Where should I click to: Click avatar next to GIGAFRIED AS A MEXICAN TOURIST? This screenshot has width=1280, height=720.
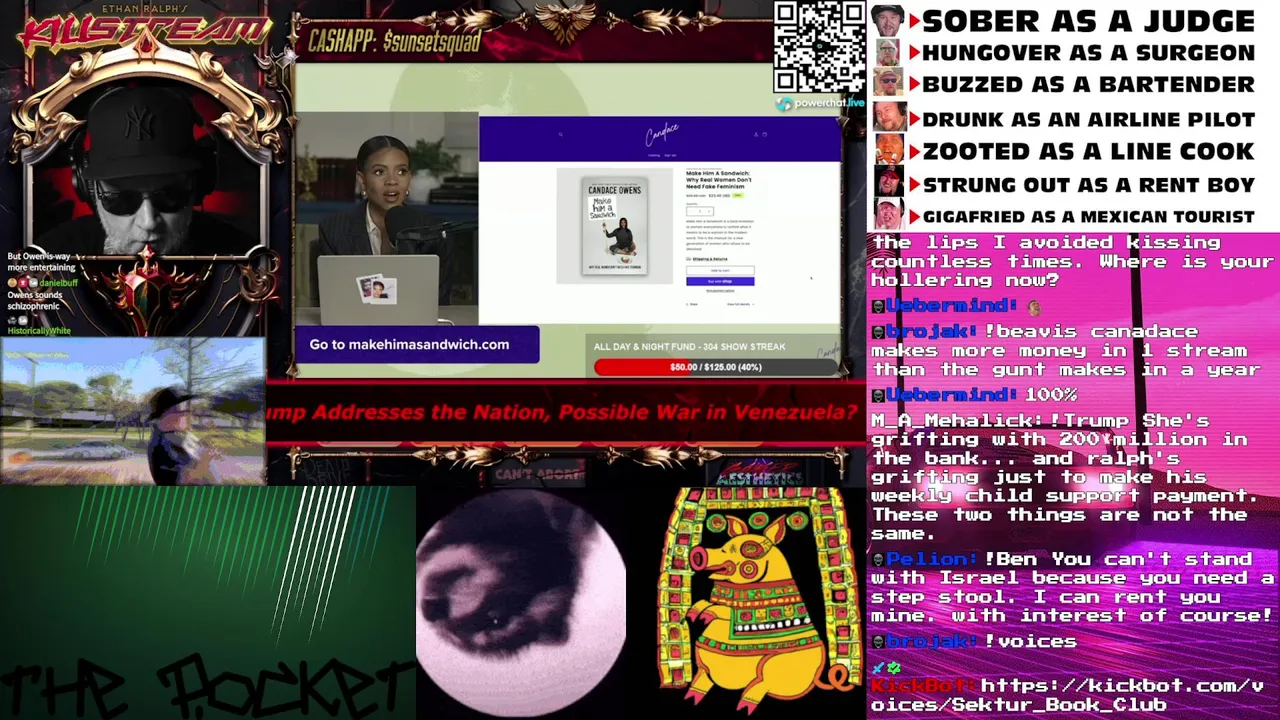coord(889,215)
